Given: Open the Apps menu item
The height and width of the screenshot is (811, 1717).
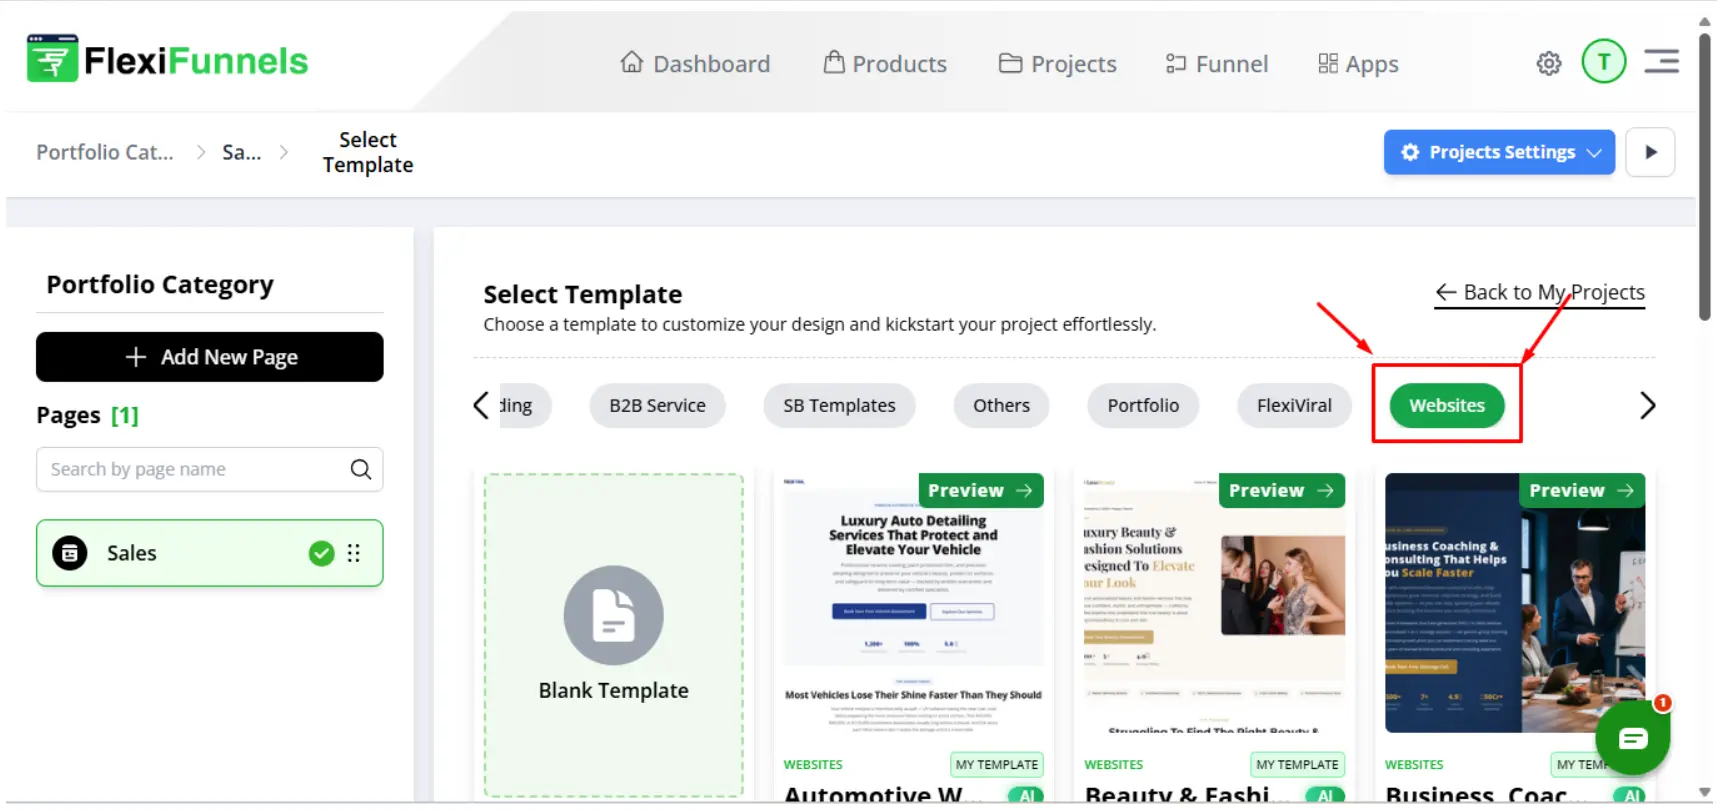Looking at the screenshot, I should pos(1358,64).
